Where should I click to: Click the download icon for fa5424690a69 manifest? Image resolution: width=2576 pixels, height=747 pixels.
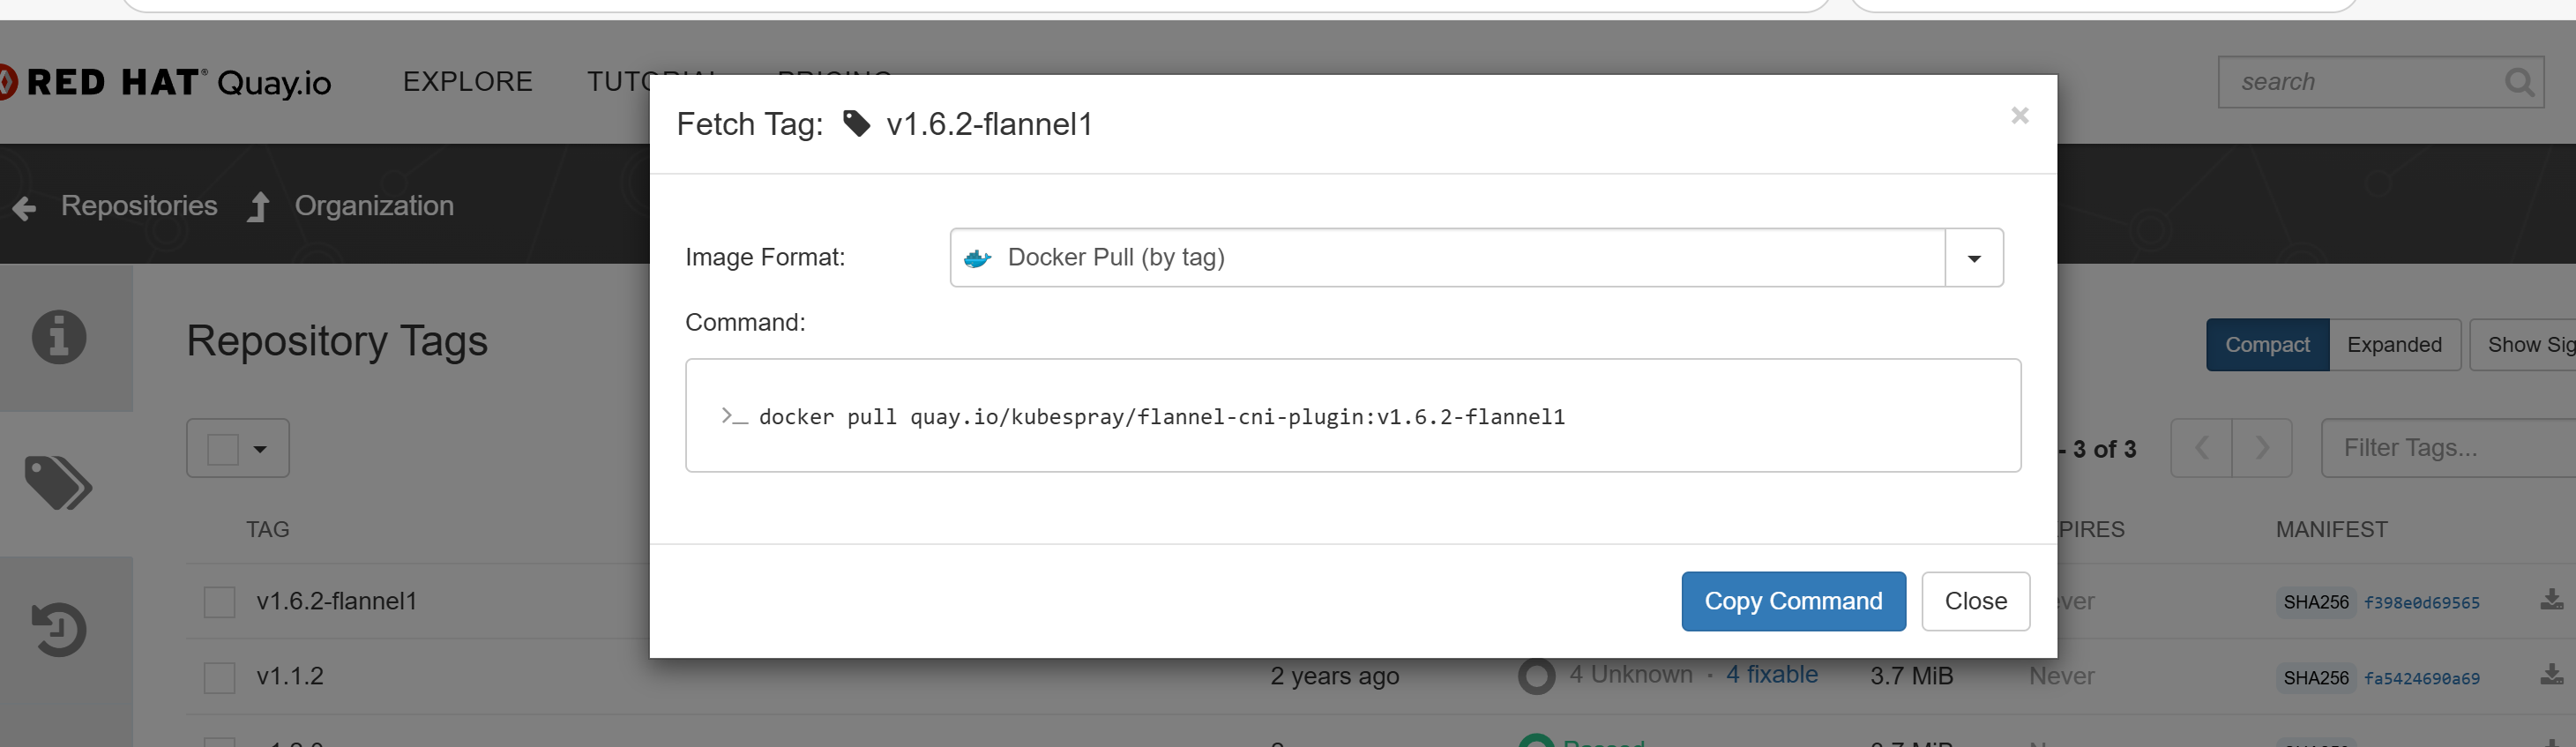pyautogui.click(x=2551, y=675)
